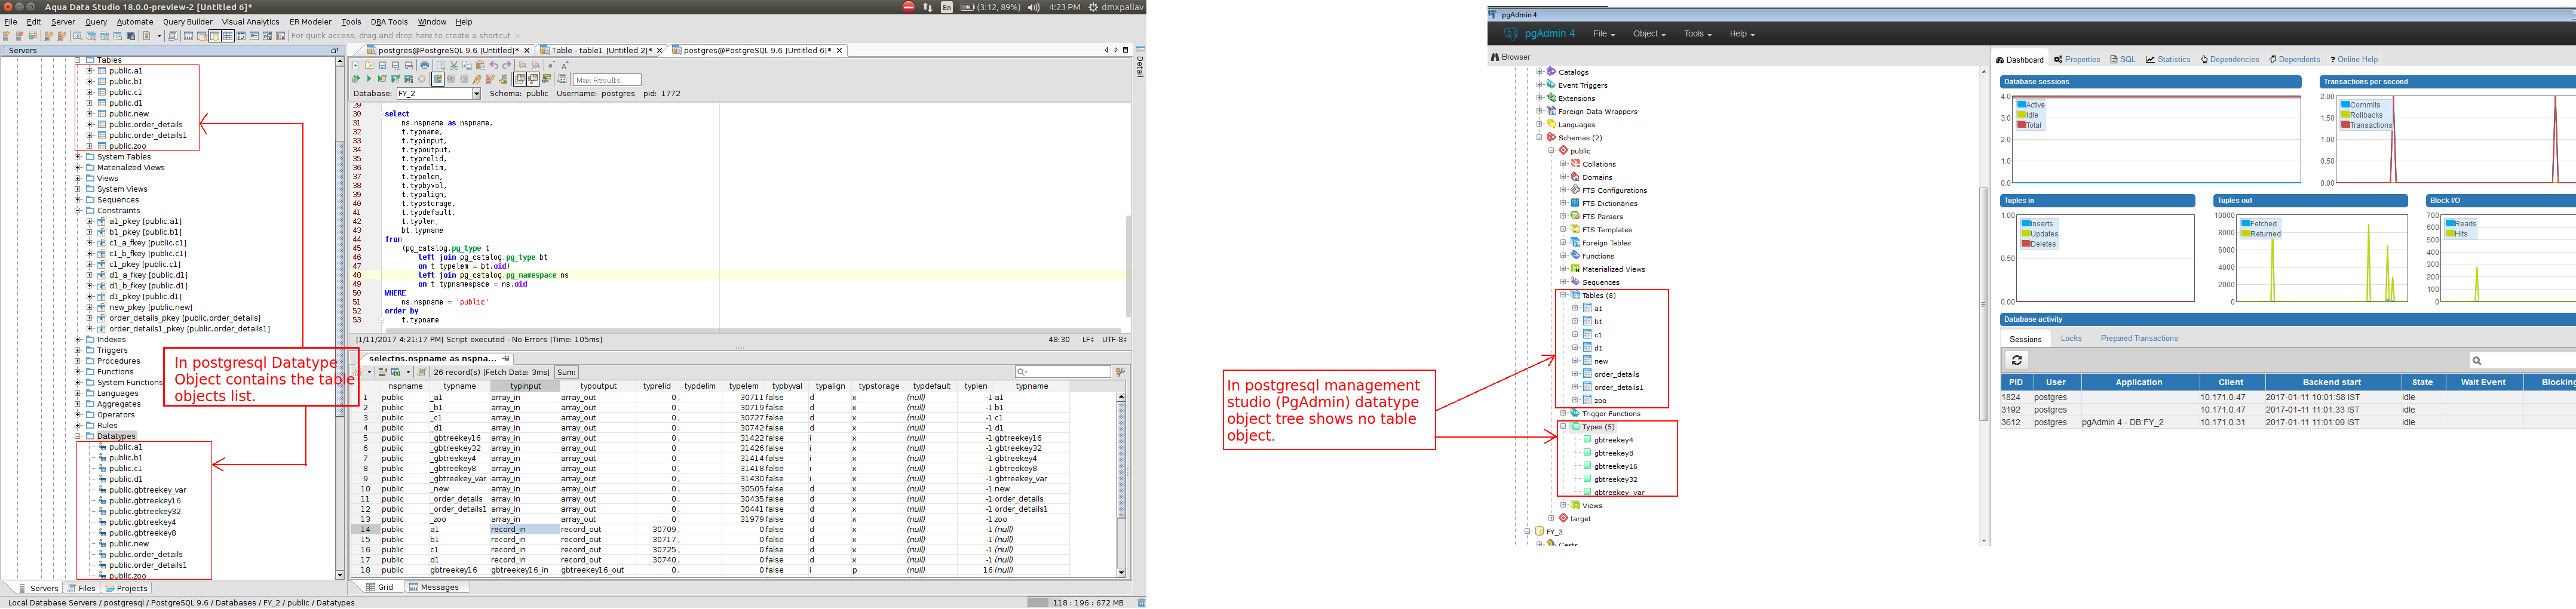The width and height of the screenshot is (2576, 609).
Task: Collapse Schemas (2) node in pgAdmin
Action: 1539,138
